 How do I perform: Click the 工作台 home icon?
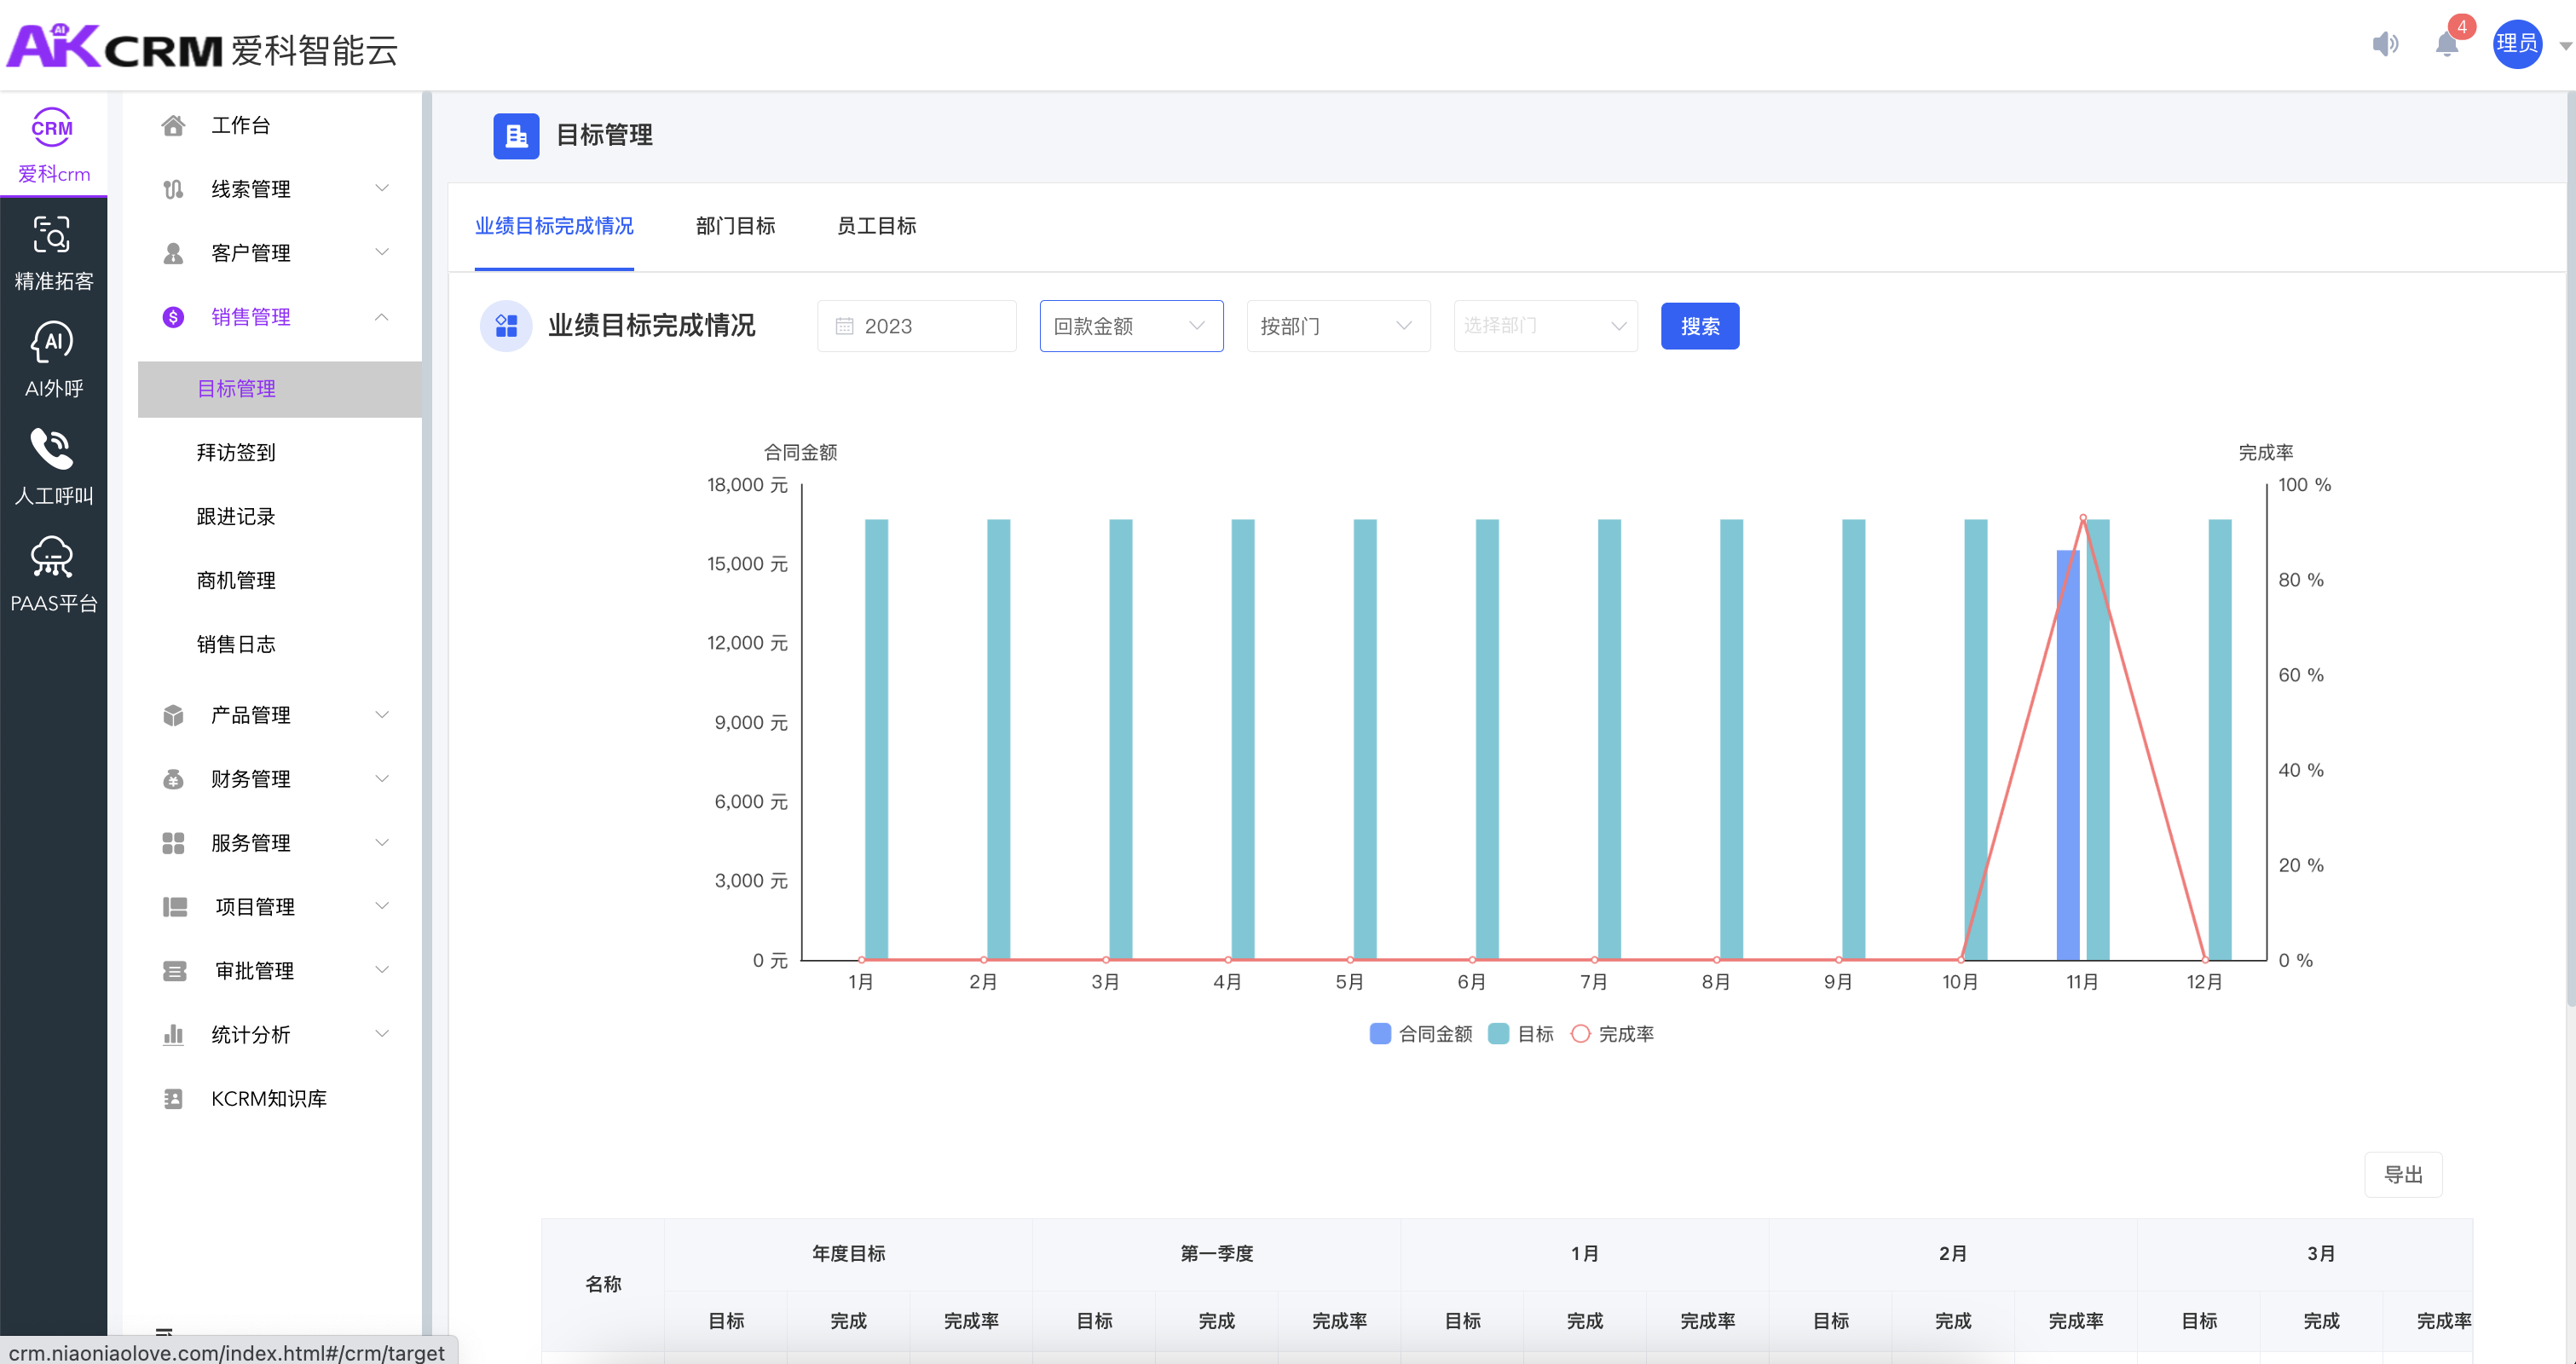pos(173,125)
